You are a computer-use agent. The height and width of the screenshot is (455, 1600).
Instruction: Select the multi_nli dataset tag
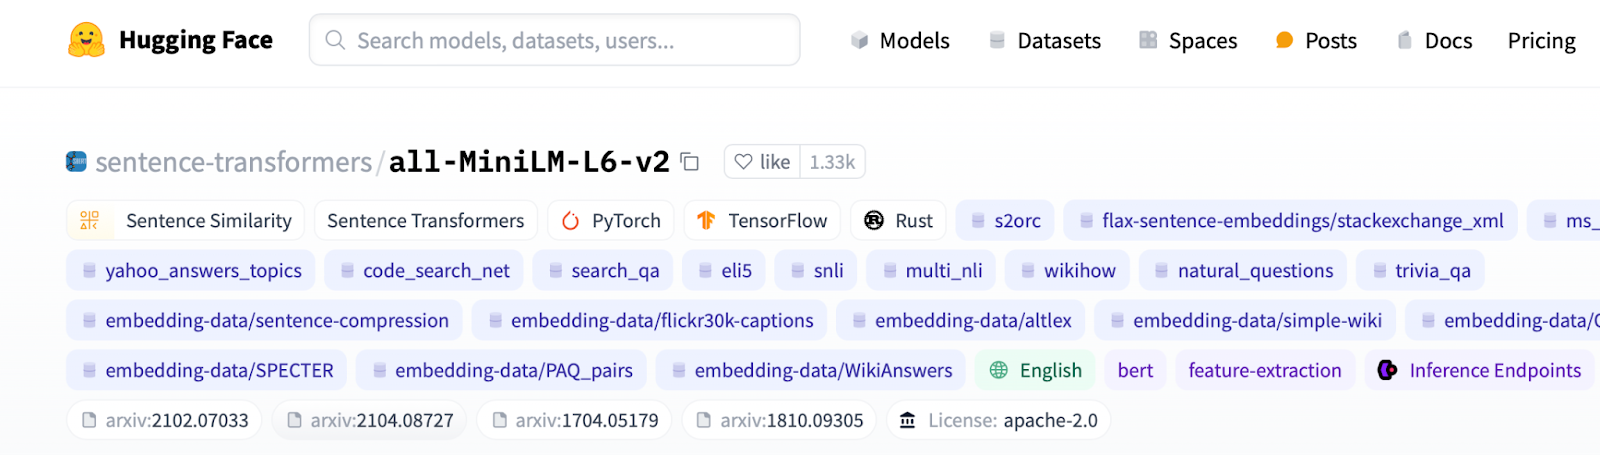pyautogui.click(x=932, y=271)
